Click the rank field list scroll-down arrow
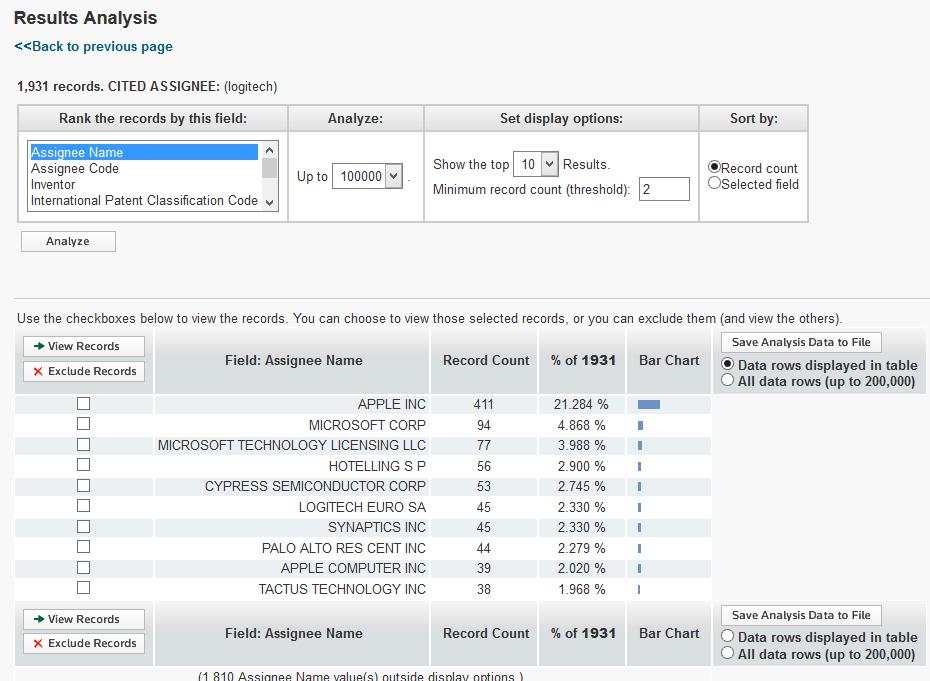 click(269, 203)
